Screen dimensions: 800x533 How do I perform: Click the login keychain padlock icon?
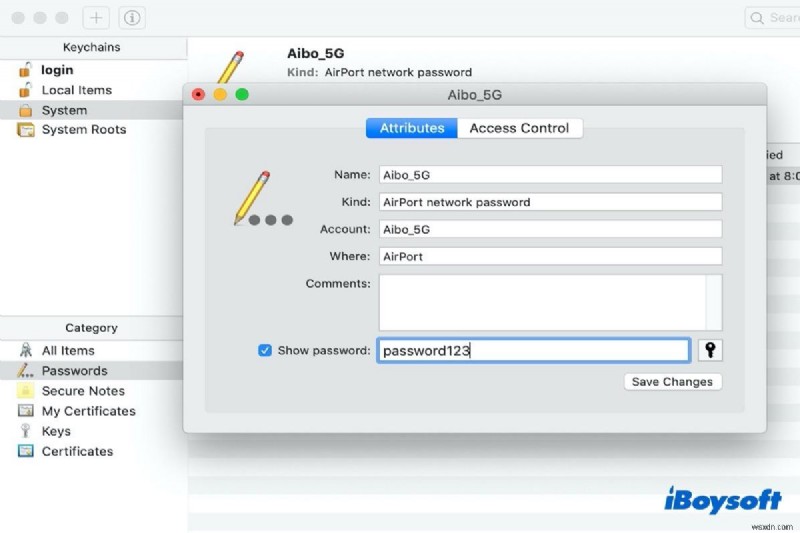coord(25,69)
